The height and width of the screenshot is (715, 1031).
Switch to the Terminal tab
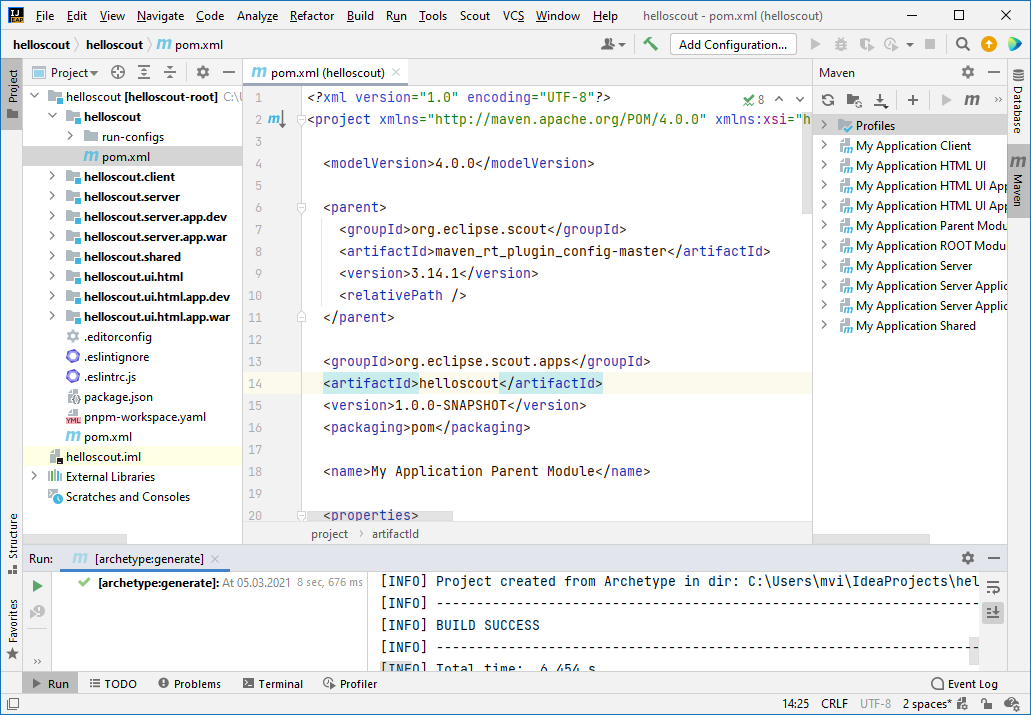272,683
